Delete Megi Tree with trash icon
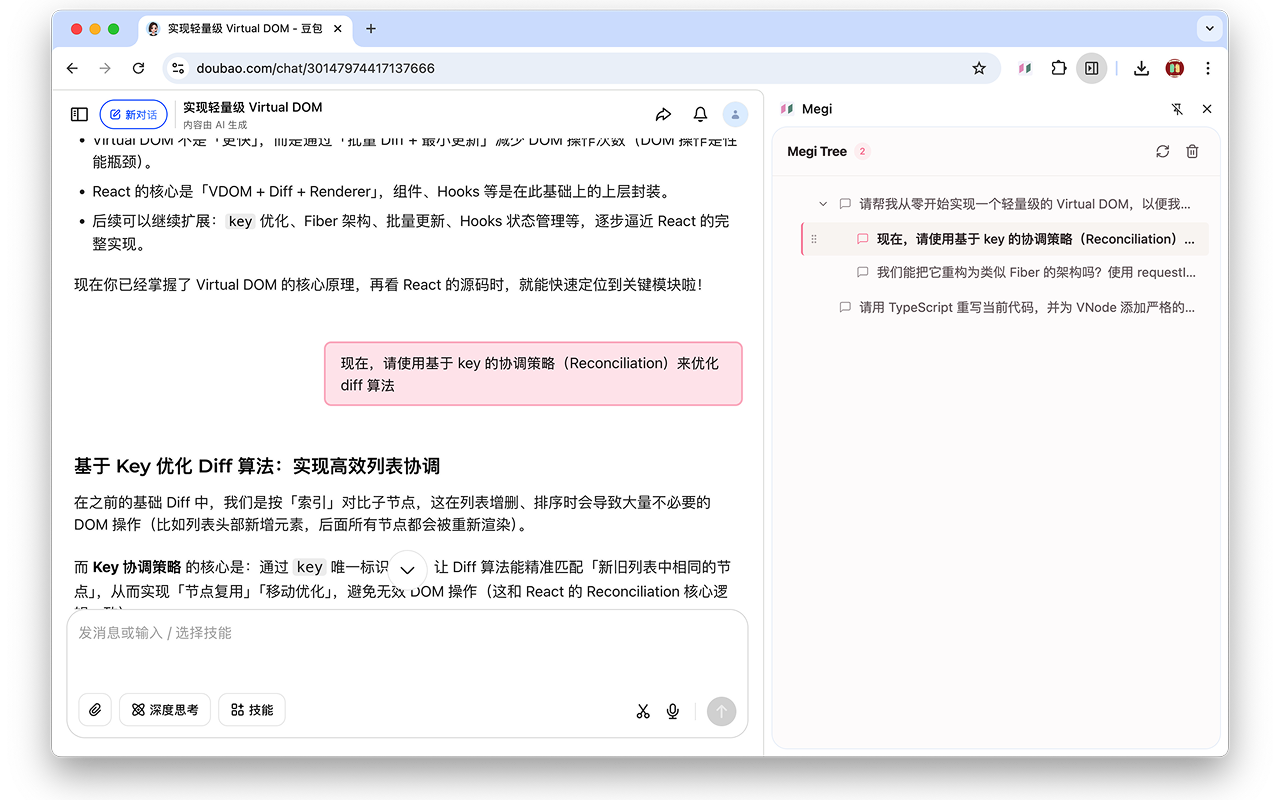 1192,151
